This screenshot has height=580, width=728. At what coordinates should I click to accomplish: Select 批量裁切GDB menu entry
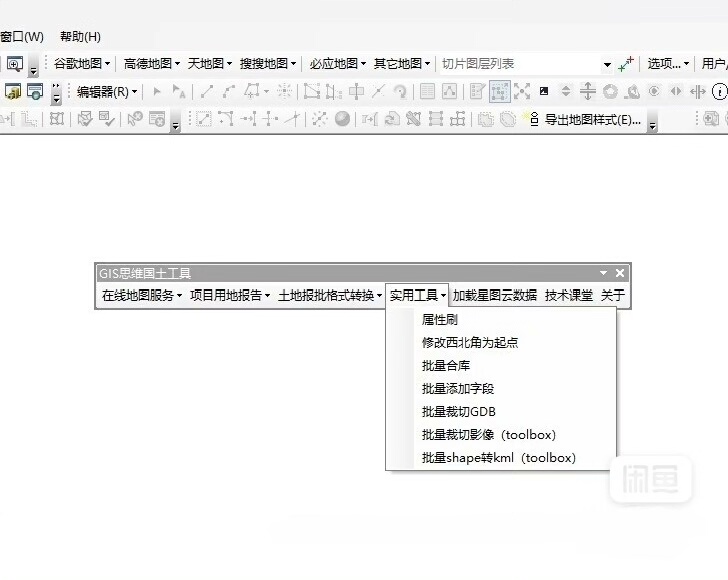501,411
